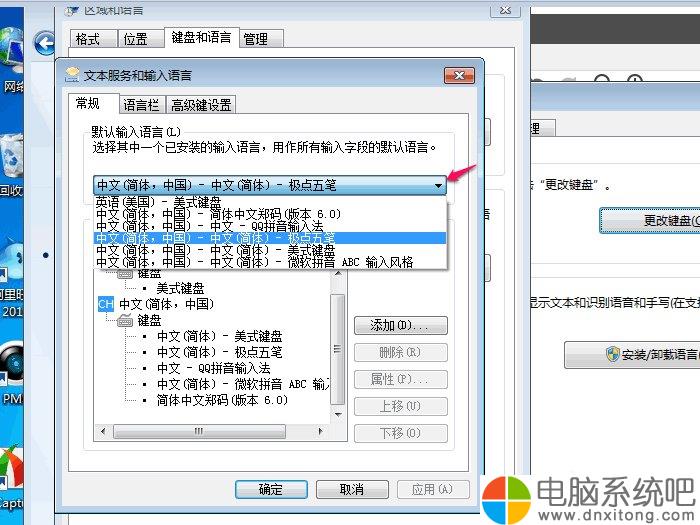Click keyboard icon under 中文(简体，中国)
The height and width of the screenshot is (525, 700).
point(125,320)
